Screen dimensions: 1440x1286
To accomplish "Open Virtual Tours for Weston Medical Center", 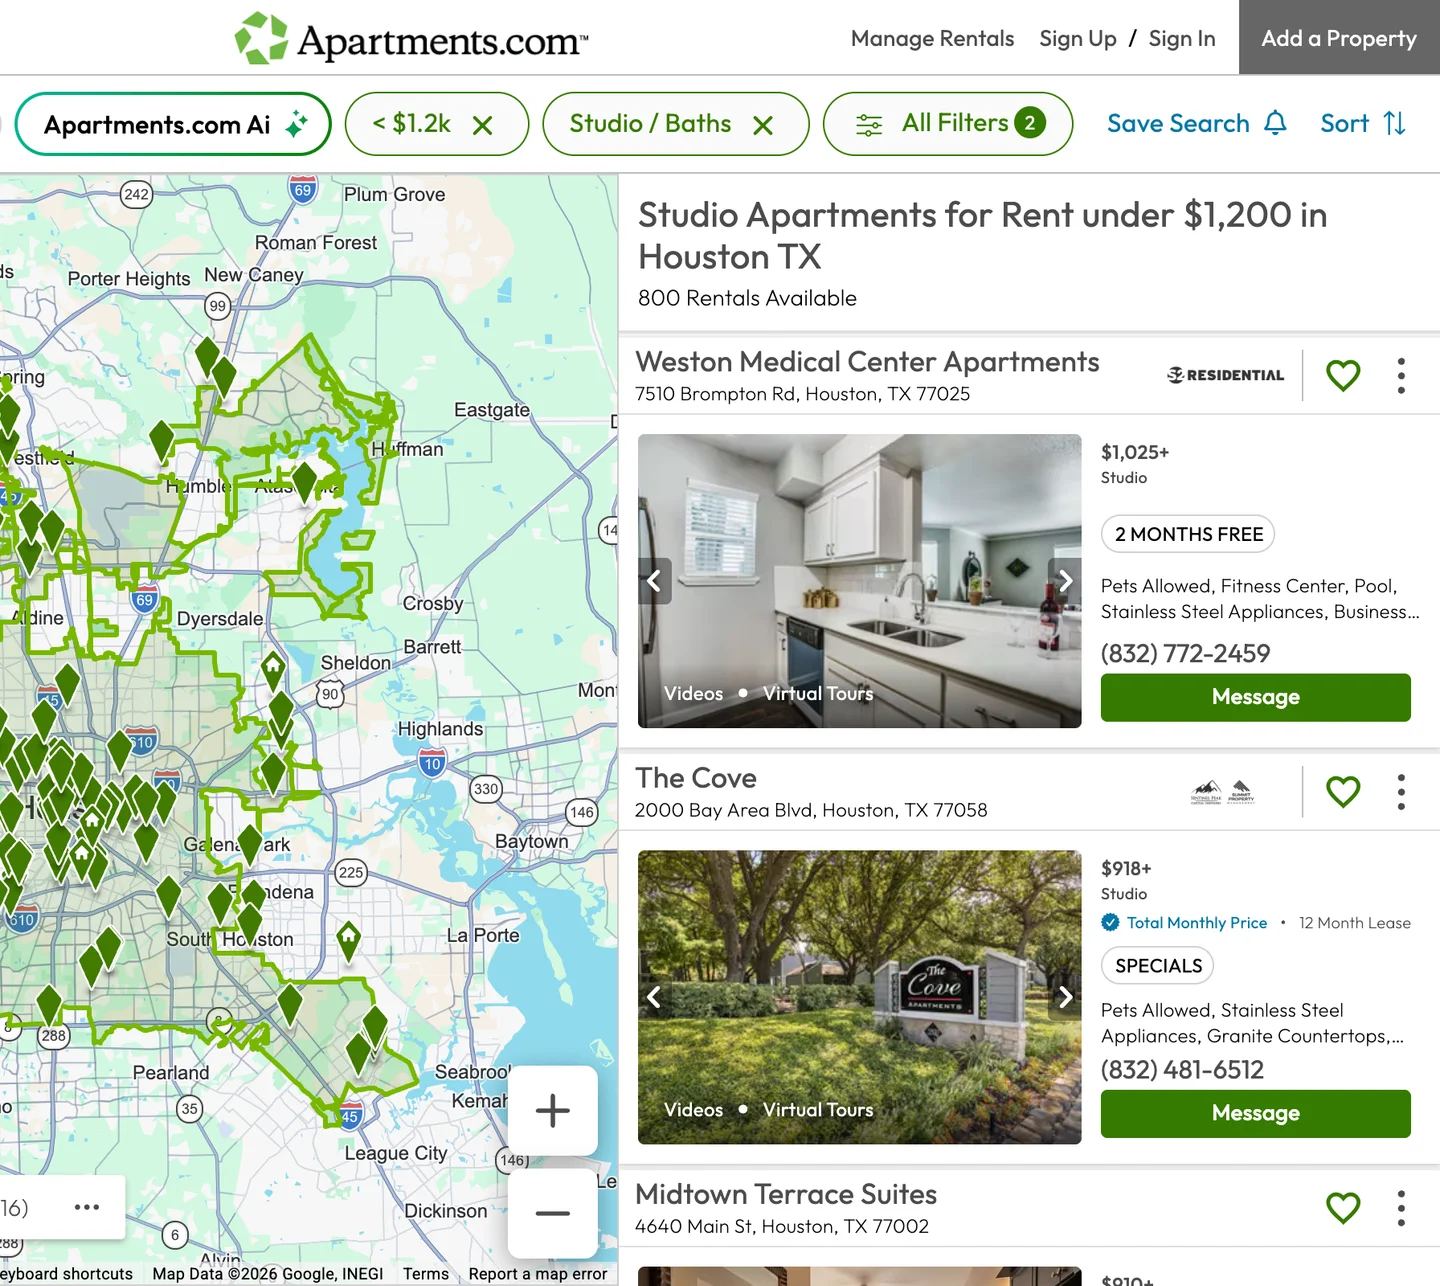I will tap(818, 694).
